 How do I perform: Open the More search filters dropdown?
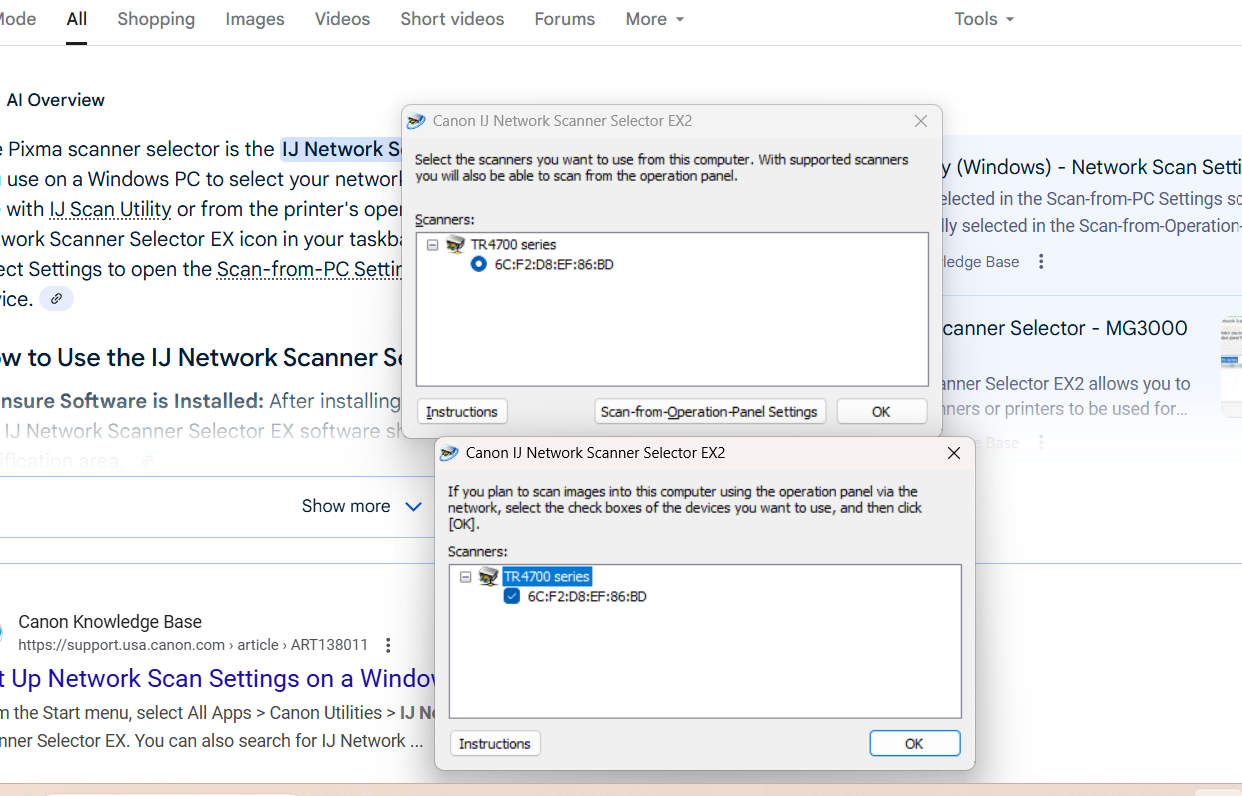(654, 19)
